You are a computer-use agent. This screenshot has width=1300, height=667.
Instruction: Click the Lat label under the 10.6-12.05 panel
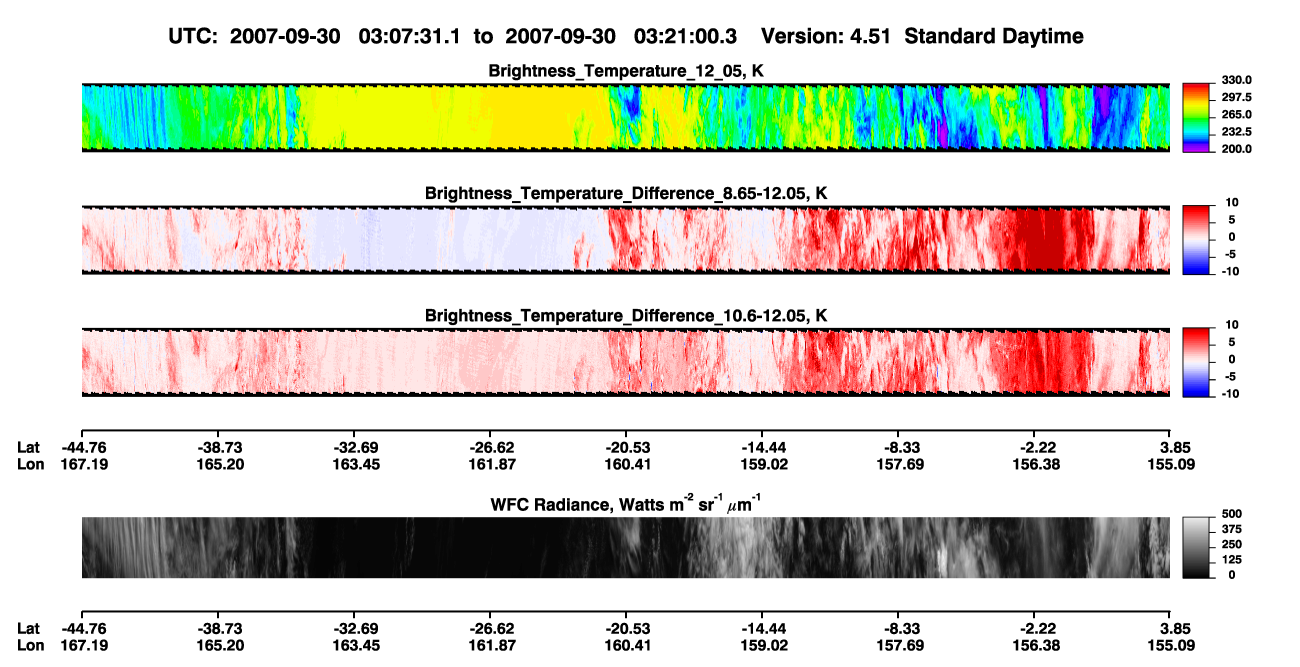click(28, 448)
